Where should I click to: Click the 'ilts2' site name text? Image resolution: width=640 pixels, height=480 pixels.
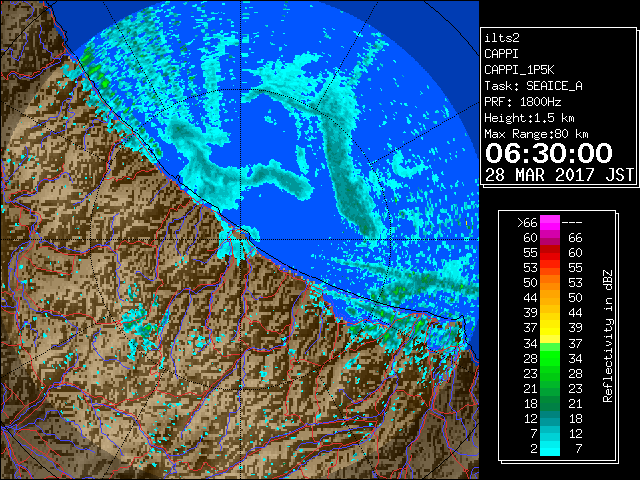(502, 38)
